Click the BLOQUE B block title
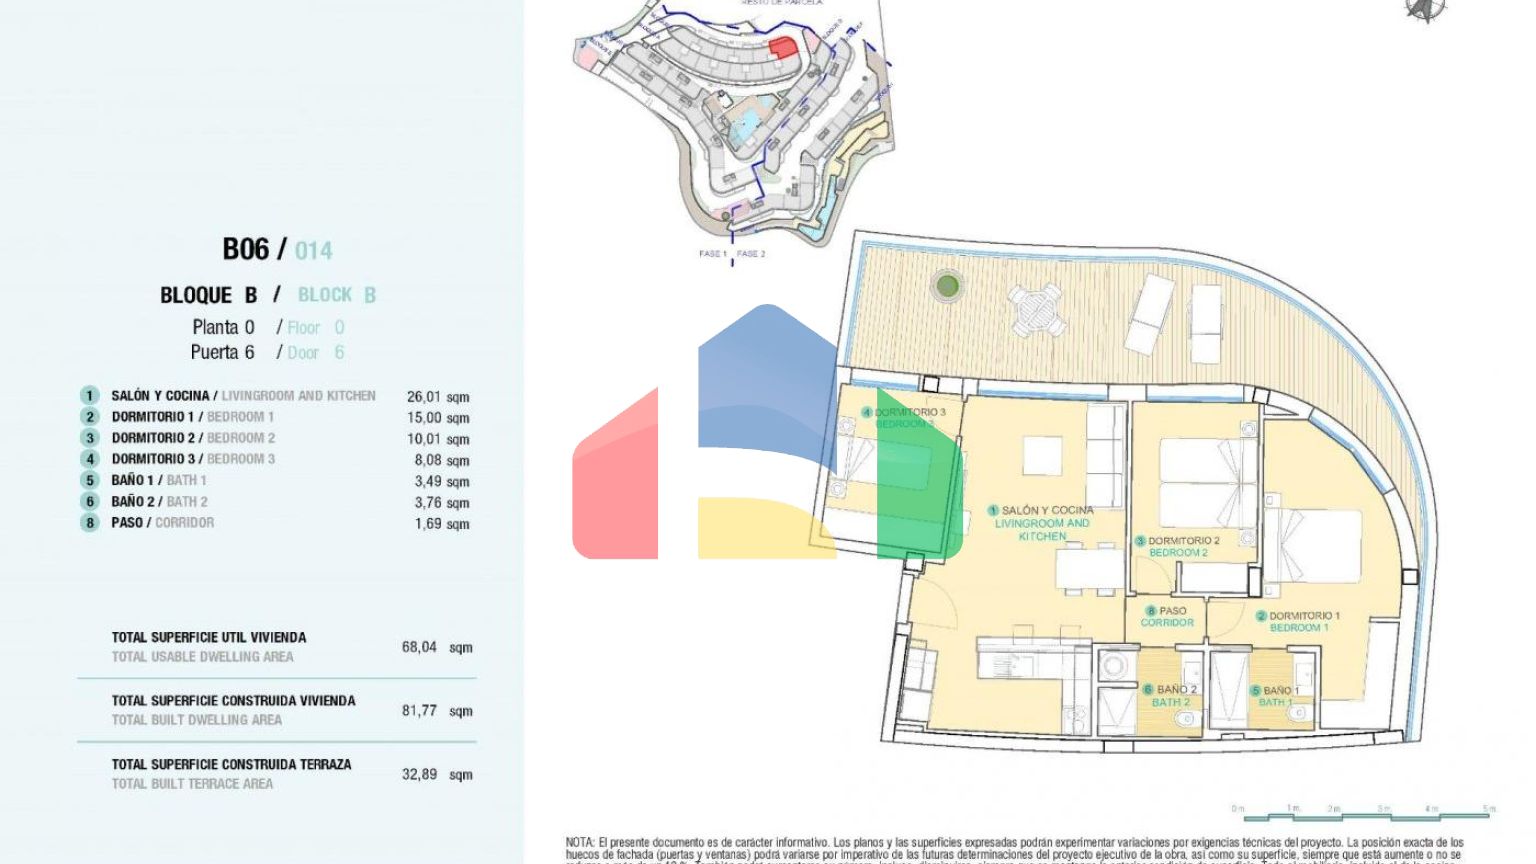This screenshot has width=1536, height=864. (x=209, y=295)
